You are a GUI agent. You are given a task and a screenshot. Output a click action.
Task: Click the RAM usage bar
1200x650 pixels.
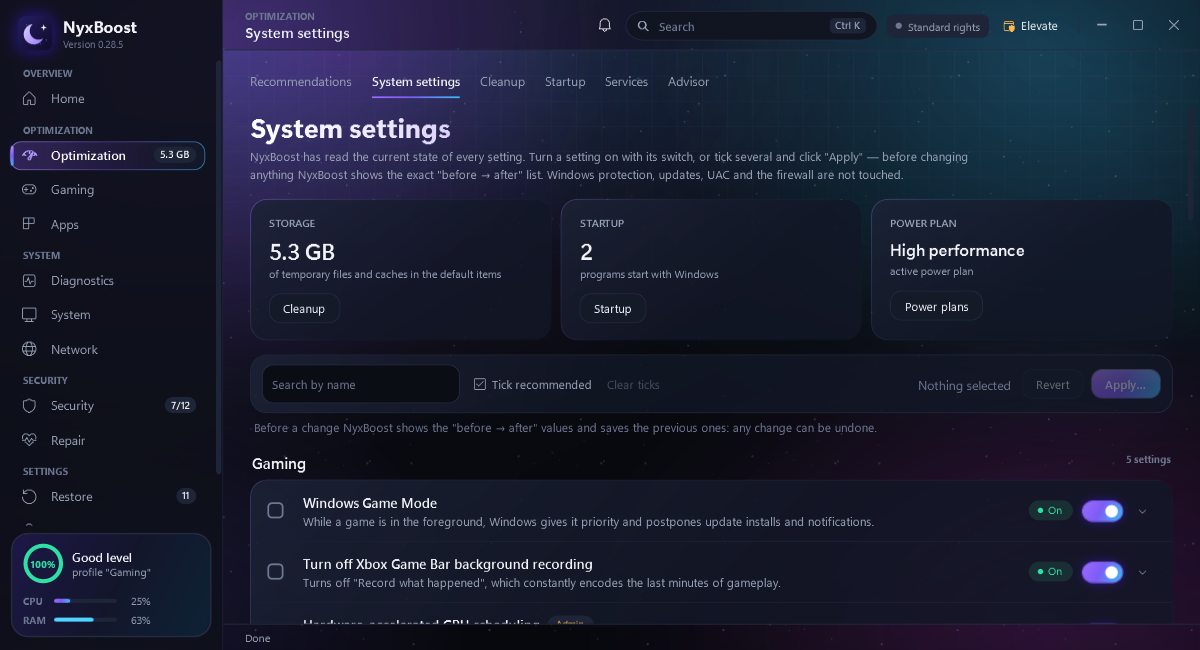pos(84,620)
